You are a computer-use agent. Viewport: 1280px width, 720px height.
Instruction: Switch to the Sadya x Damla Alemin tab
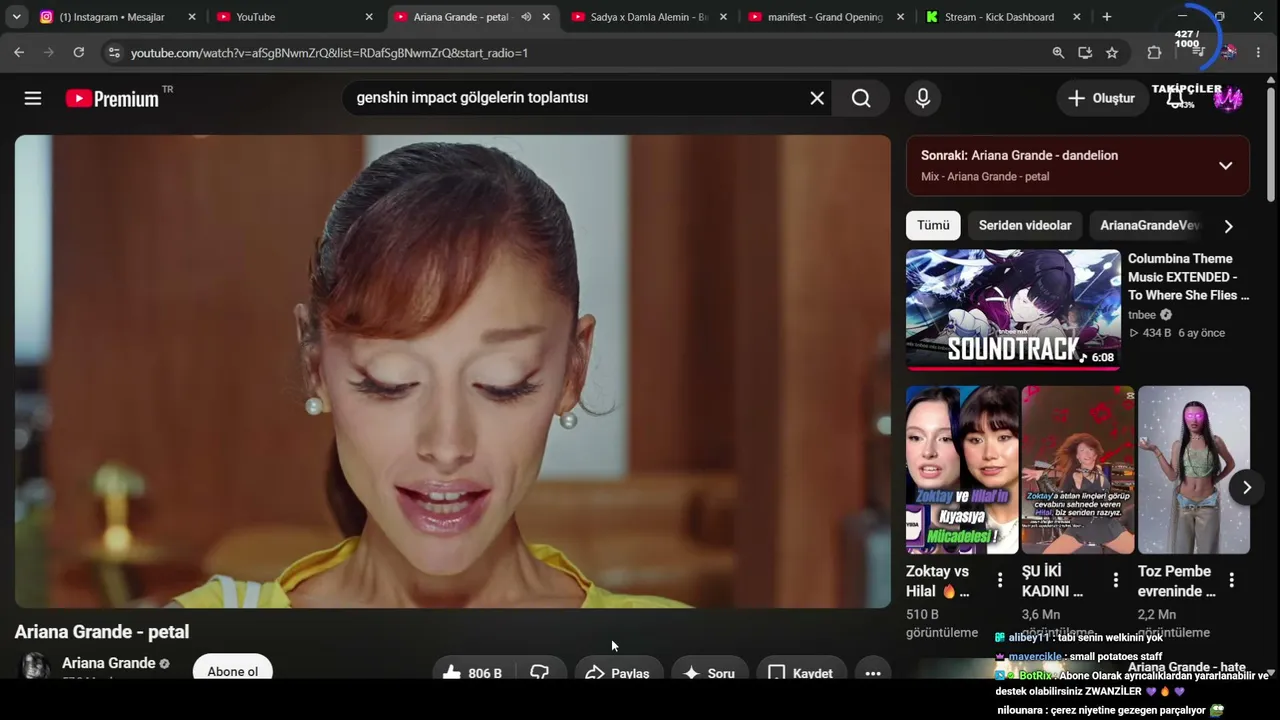tap(649, 17)
